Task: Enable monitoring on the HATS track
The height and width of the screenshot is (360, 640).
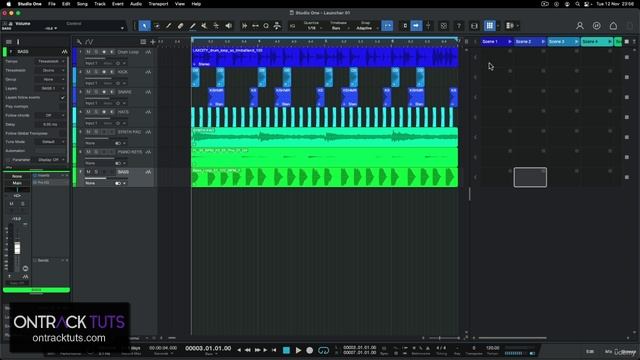Action: pos(112,112)
